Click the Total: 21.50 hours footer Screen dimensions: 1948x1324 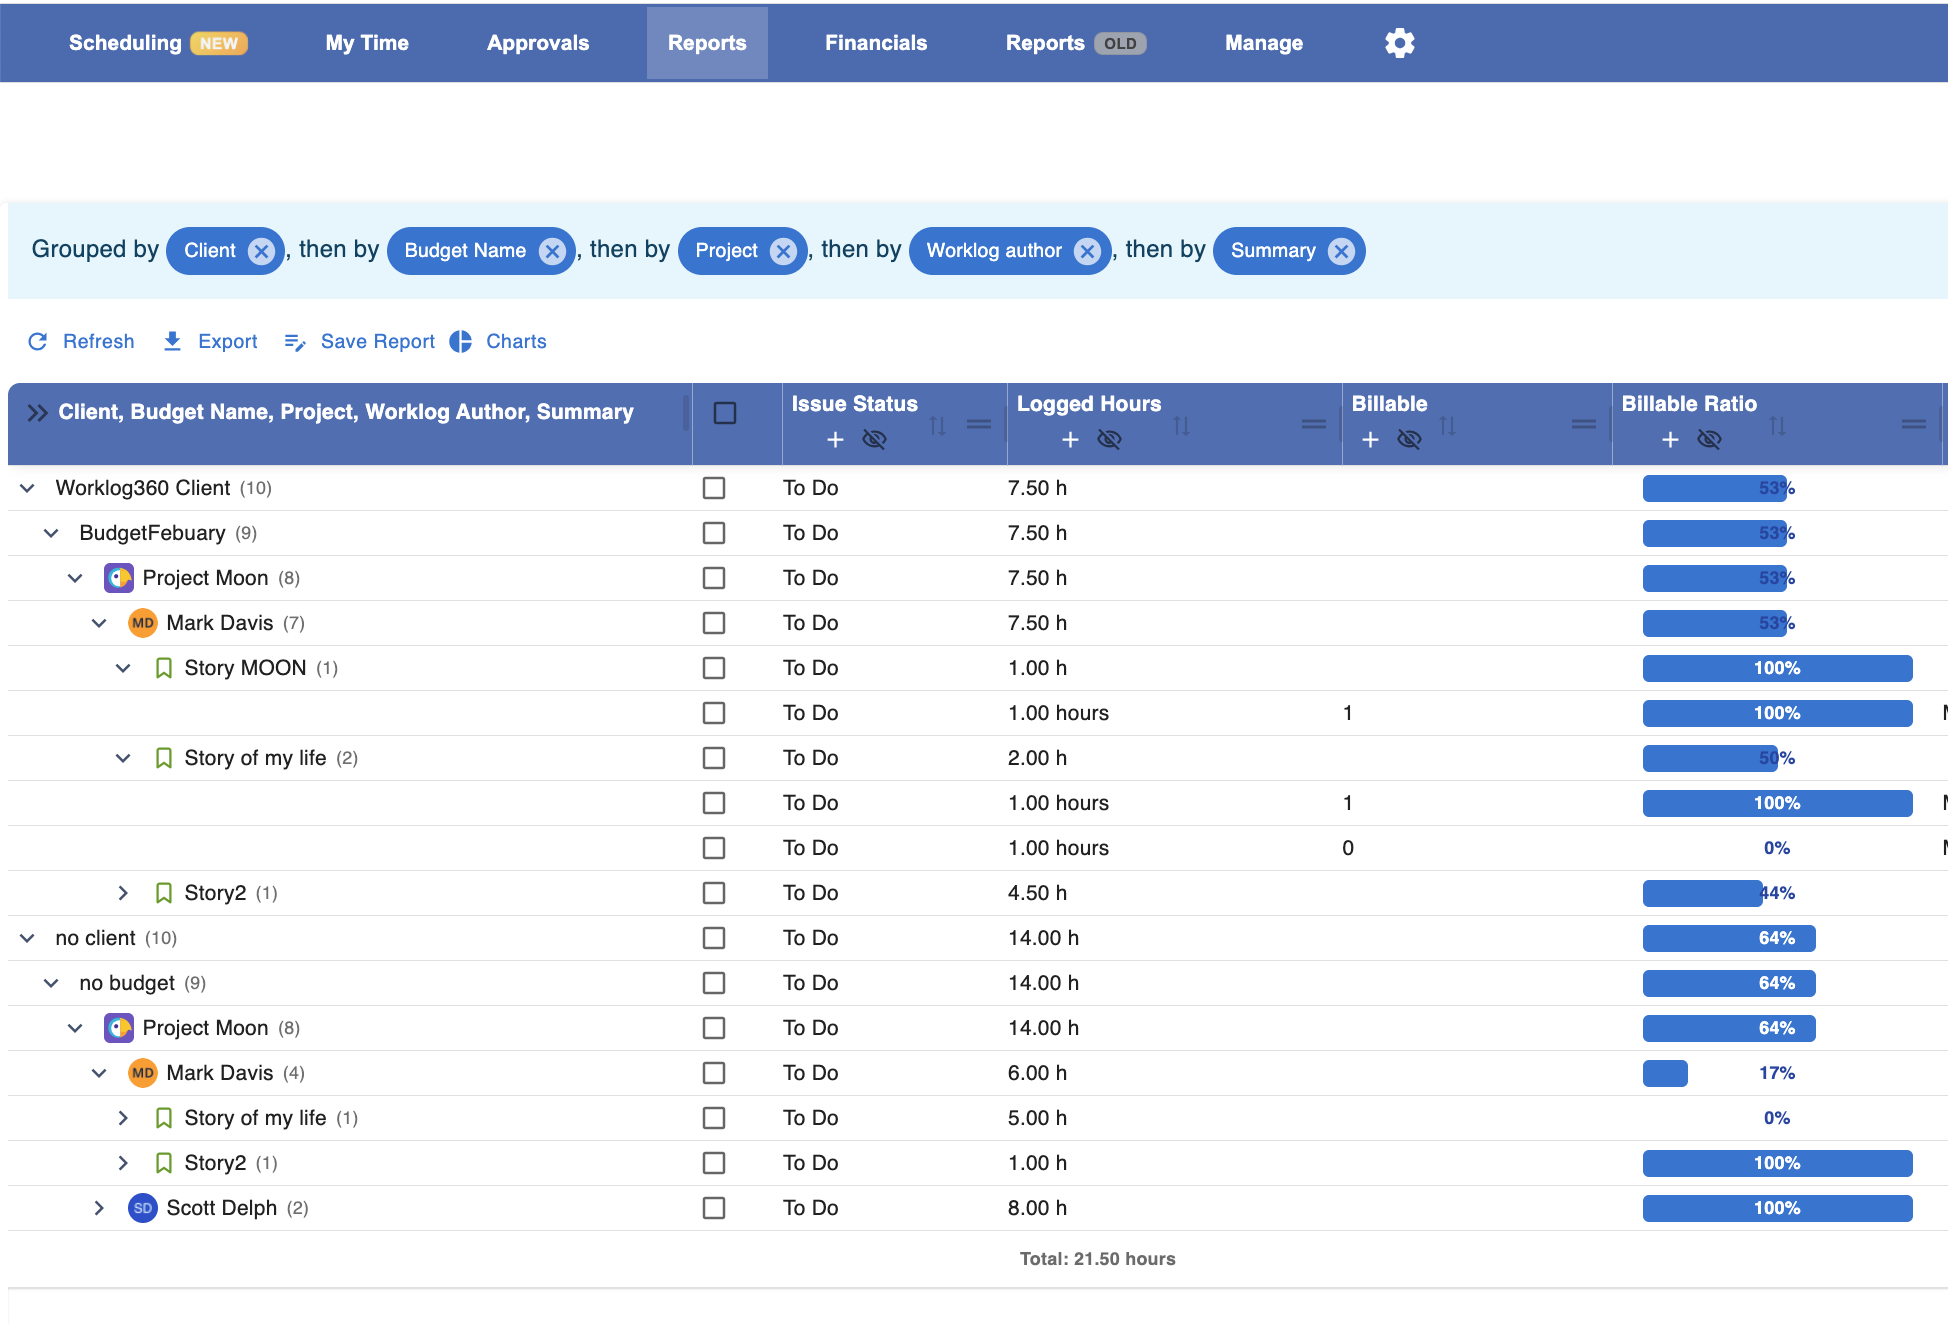click(x=1097, y=1259)
